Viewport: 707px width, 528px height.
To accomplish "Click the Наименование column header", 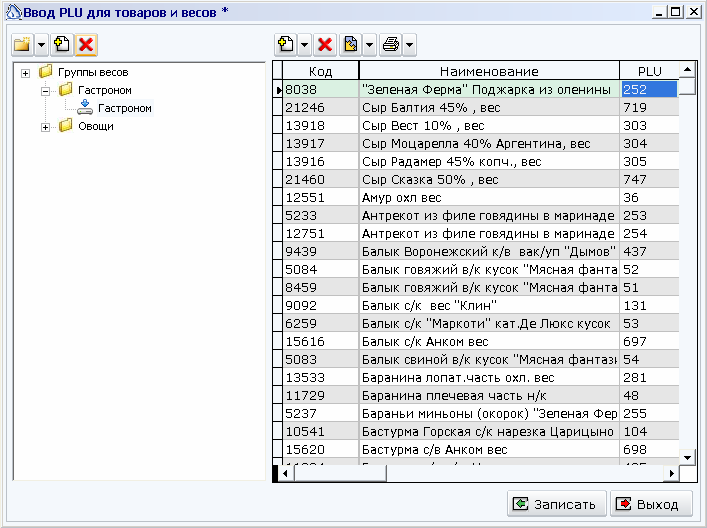I will 489,71.
